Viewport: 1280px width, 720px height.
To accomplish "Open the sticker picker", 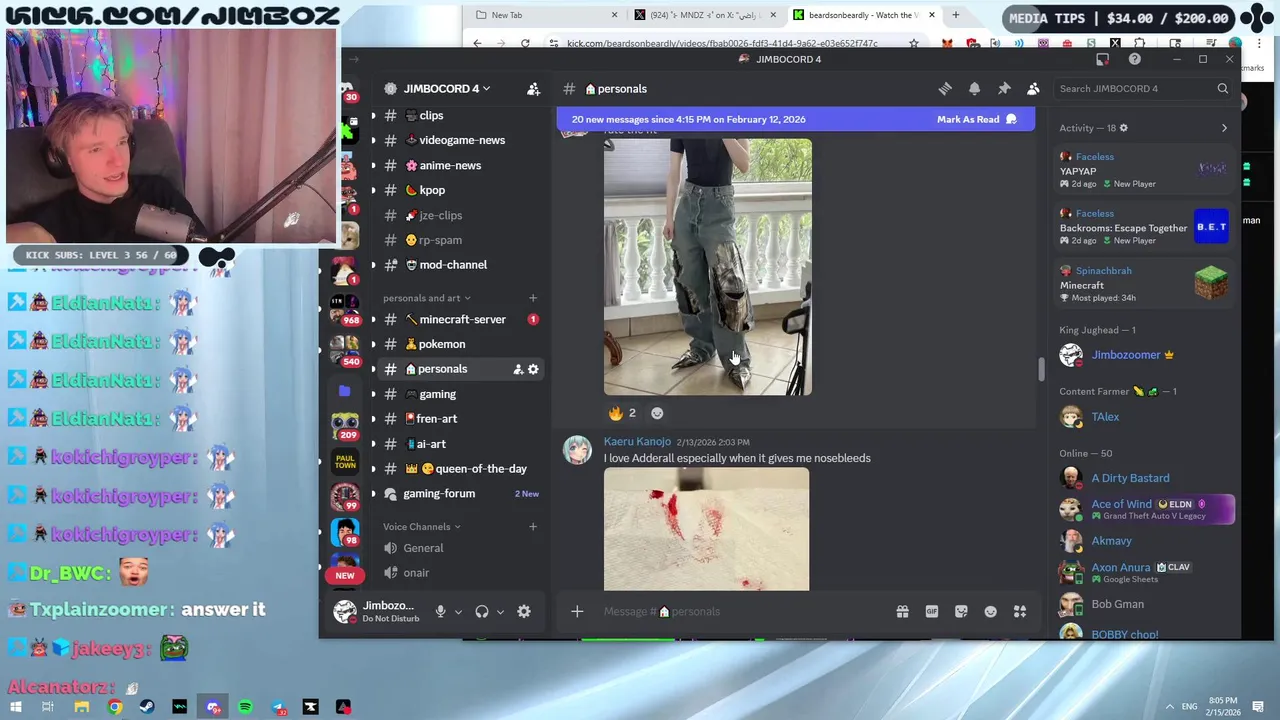I will pyautogui.click(x=961, y=611).
